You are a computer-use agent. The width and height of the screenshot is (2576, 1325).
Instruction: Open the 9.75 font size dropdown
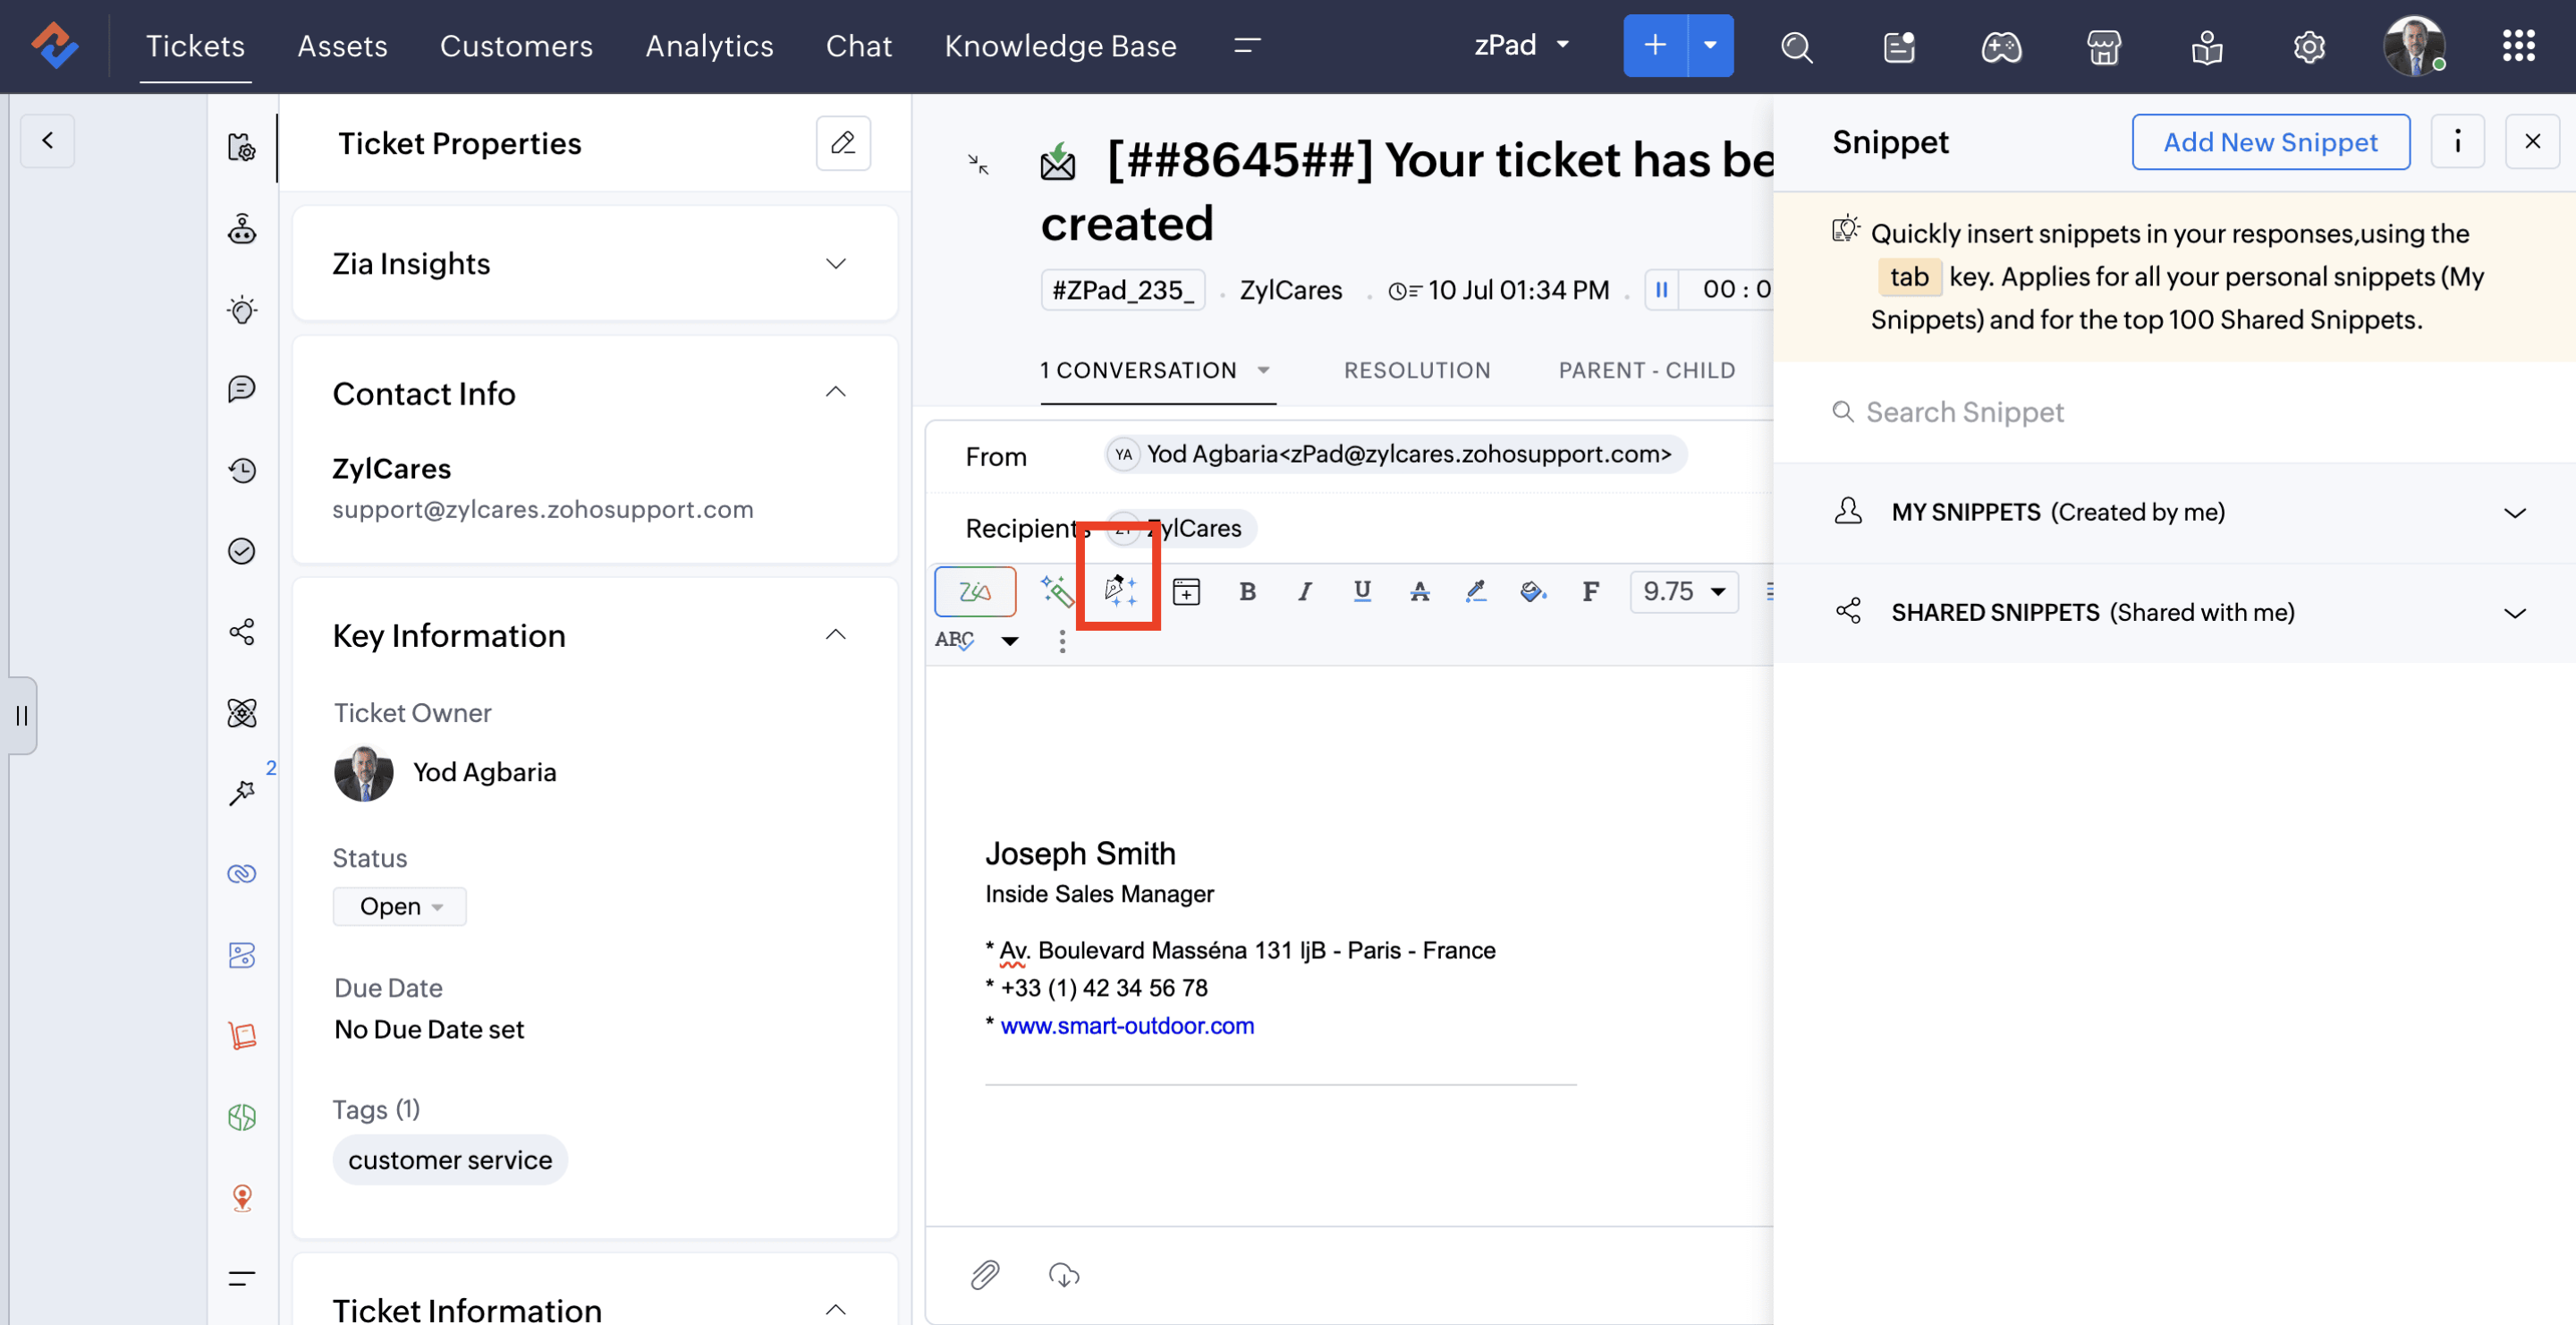[1684, 591]
